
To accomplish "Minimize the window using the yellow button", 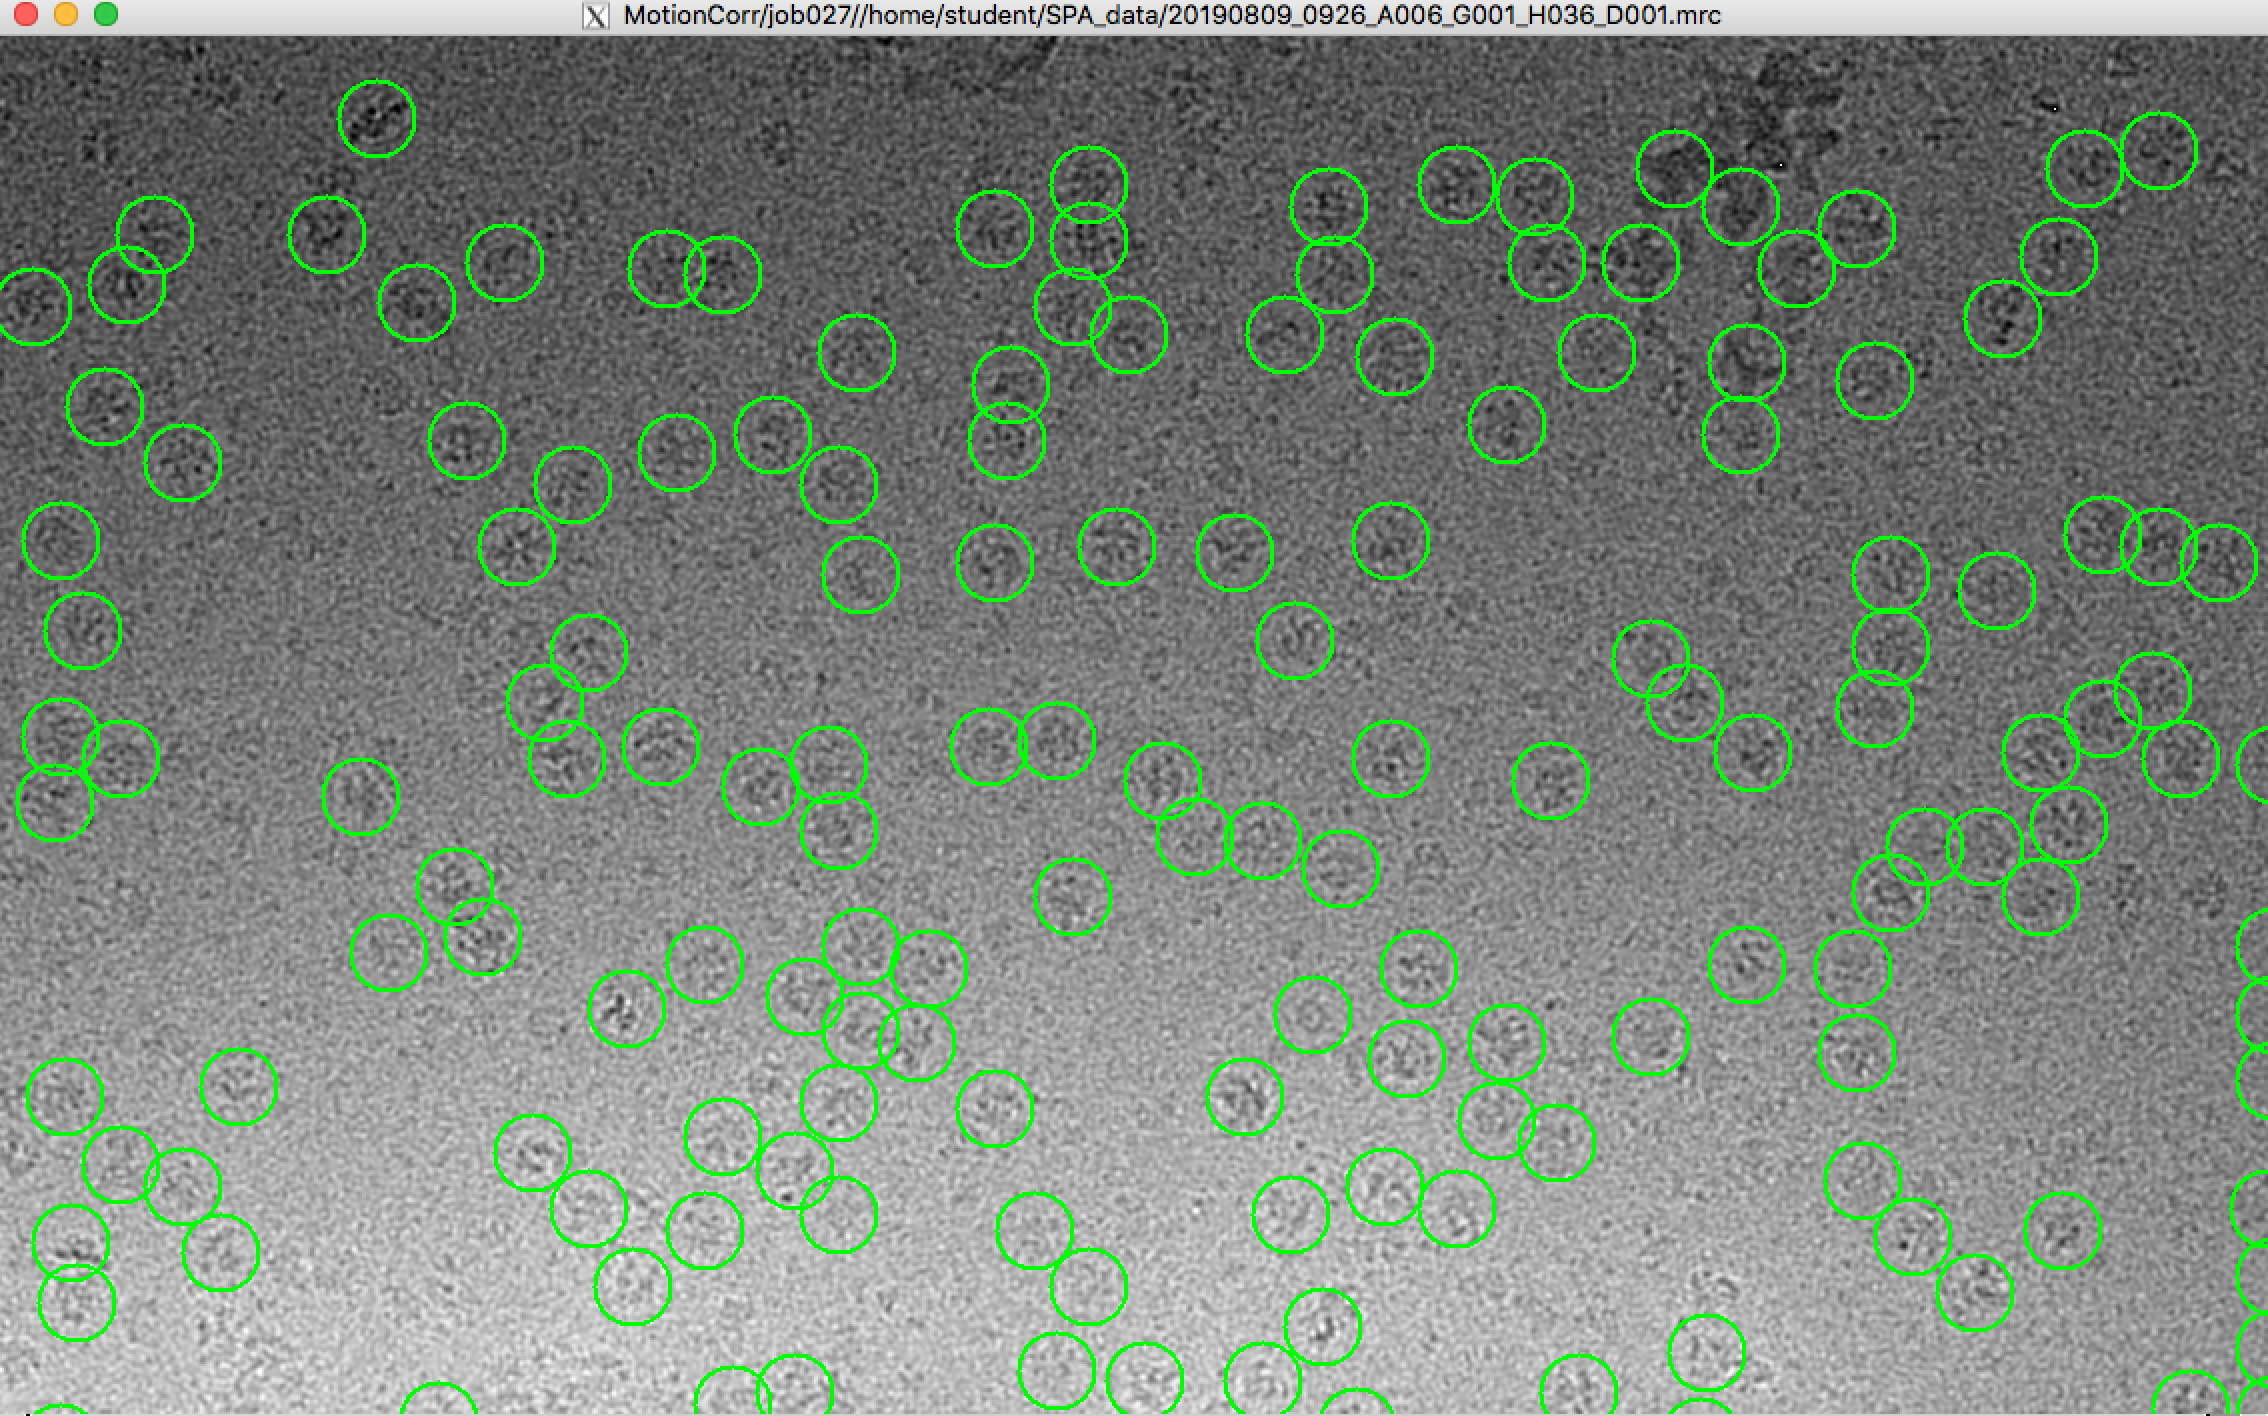I will tap(66, 14).
